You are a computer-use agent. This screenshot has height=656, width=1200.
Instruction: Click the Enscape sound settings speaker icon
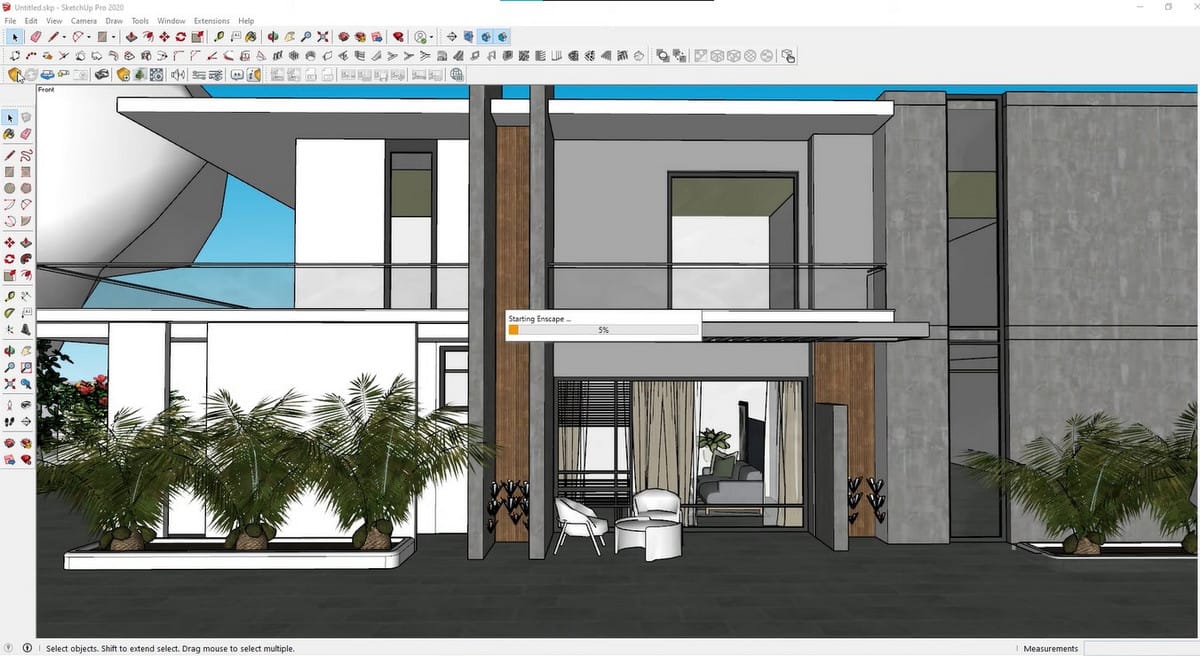(x=177, y=74)
